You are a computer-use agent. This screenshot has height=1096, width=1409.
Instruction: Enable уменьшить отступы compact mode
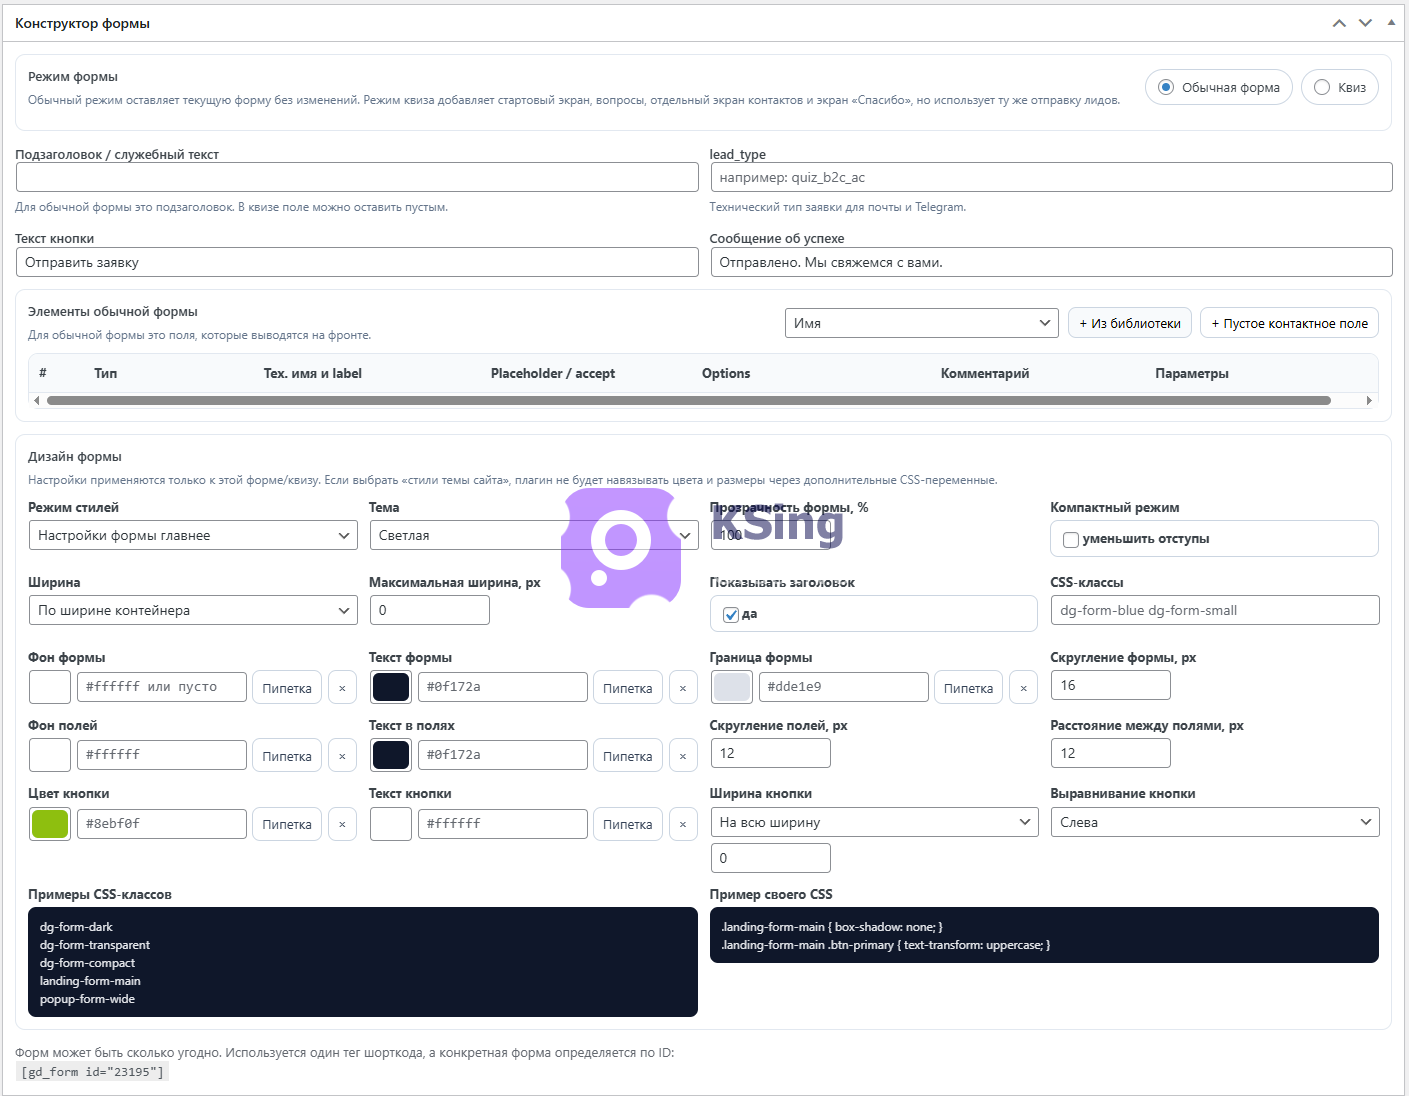1071,539
